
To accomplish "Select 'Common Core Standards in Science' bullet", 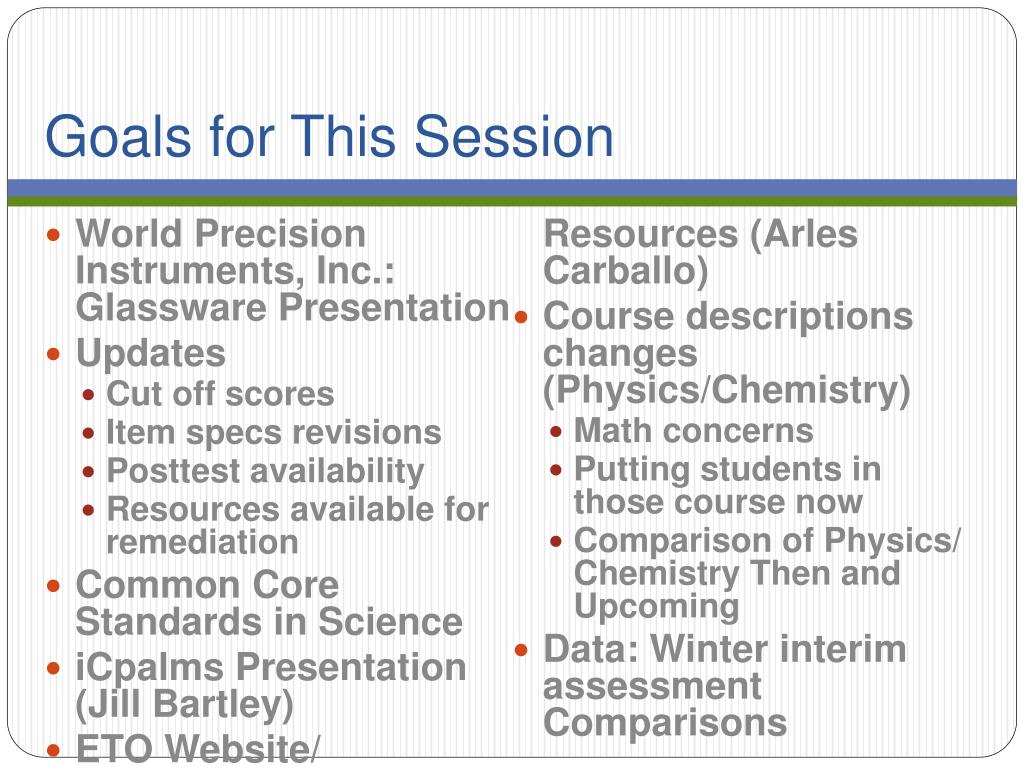I will point(269,603).
